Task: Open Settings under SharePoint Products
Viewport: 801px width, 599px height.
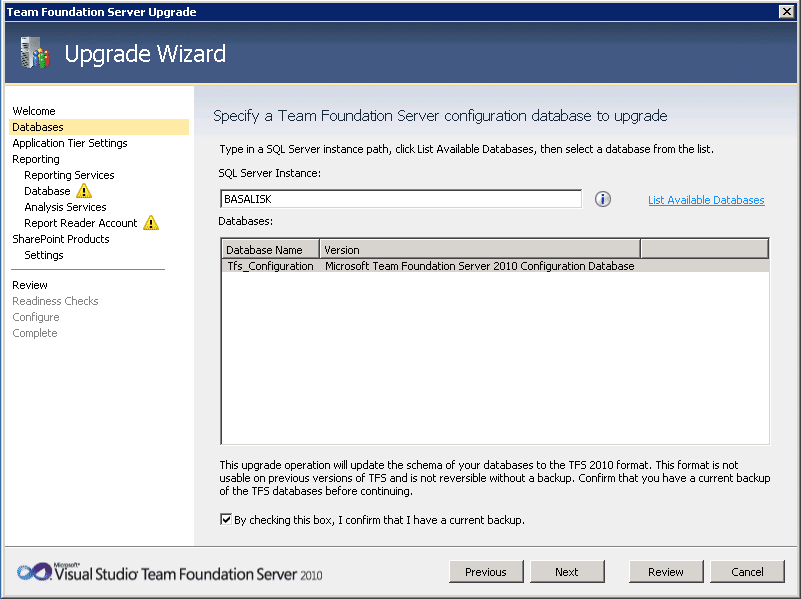Action: [x=43, y=255]
